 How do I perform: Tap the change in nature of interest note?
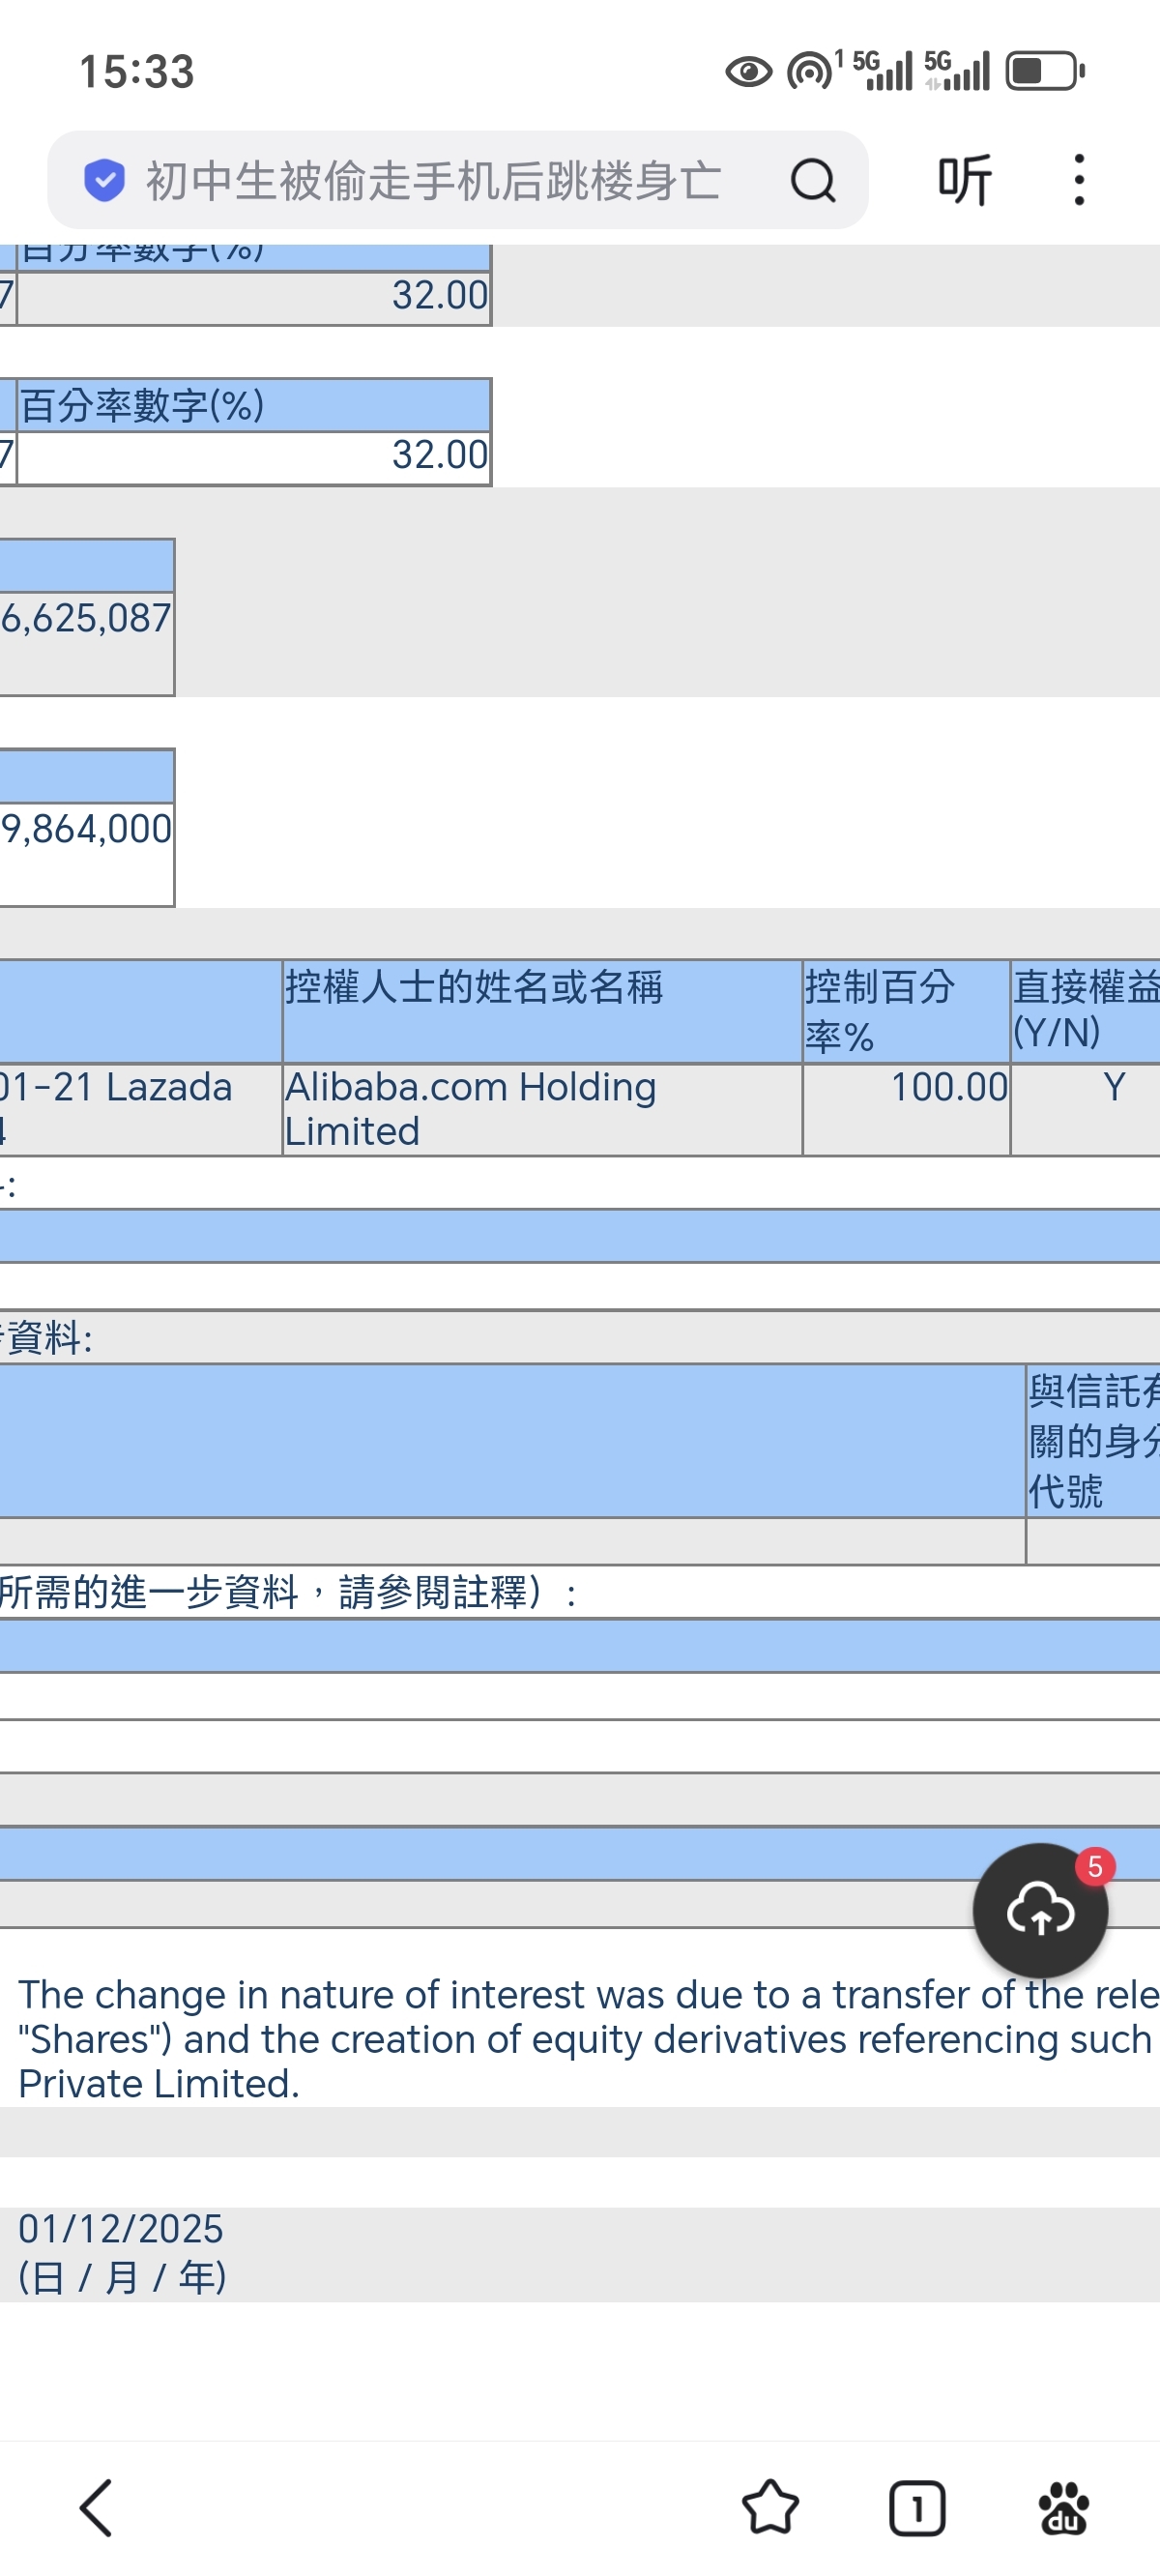tap(588, 2038)
